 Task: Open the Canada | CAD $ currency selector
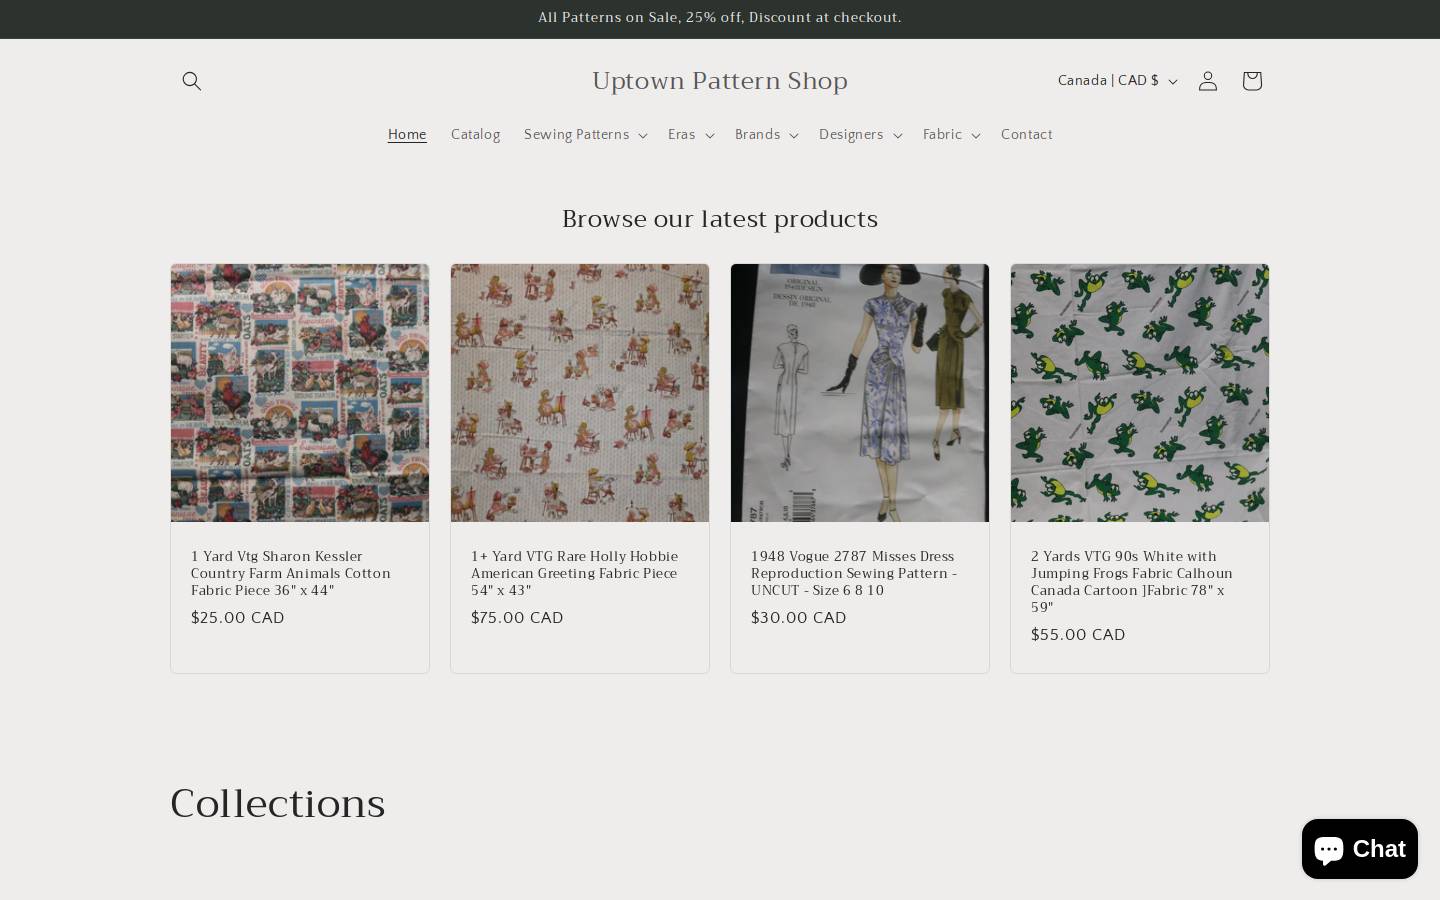1117,81
